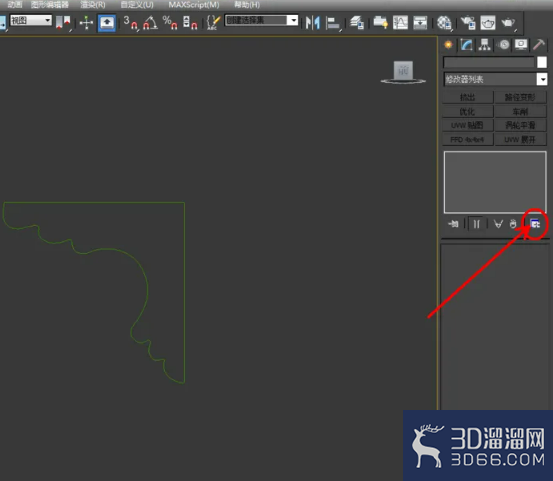553x481 pixels.
Task: Open the white object color swatch
Action: coord(542,62)
